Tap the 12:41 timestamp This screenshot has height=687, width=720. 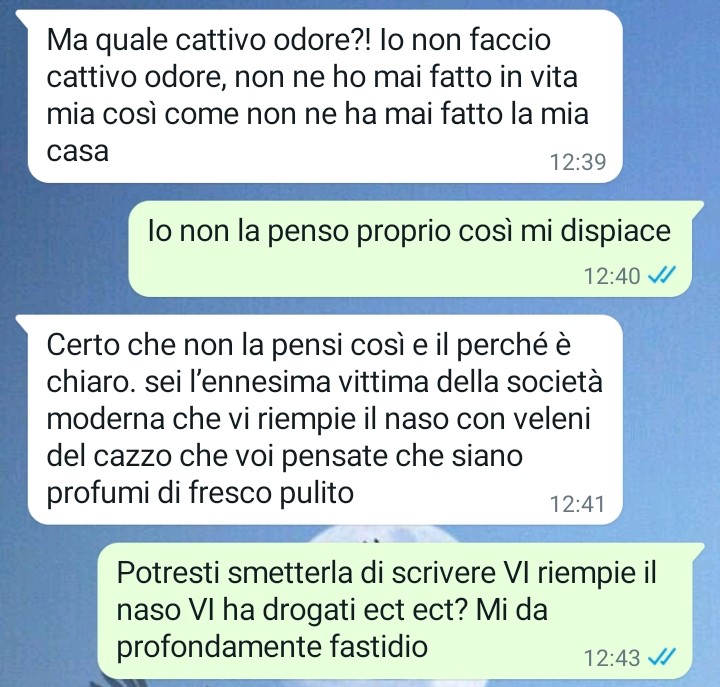(578, 504)
